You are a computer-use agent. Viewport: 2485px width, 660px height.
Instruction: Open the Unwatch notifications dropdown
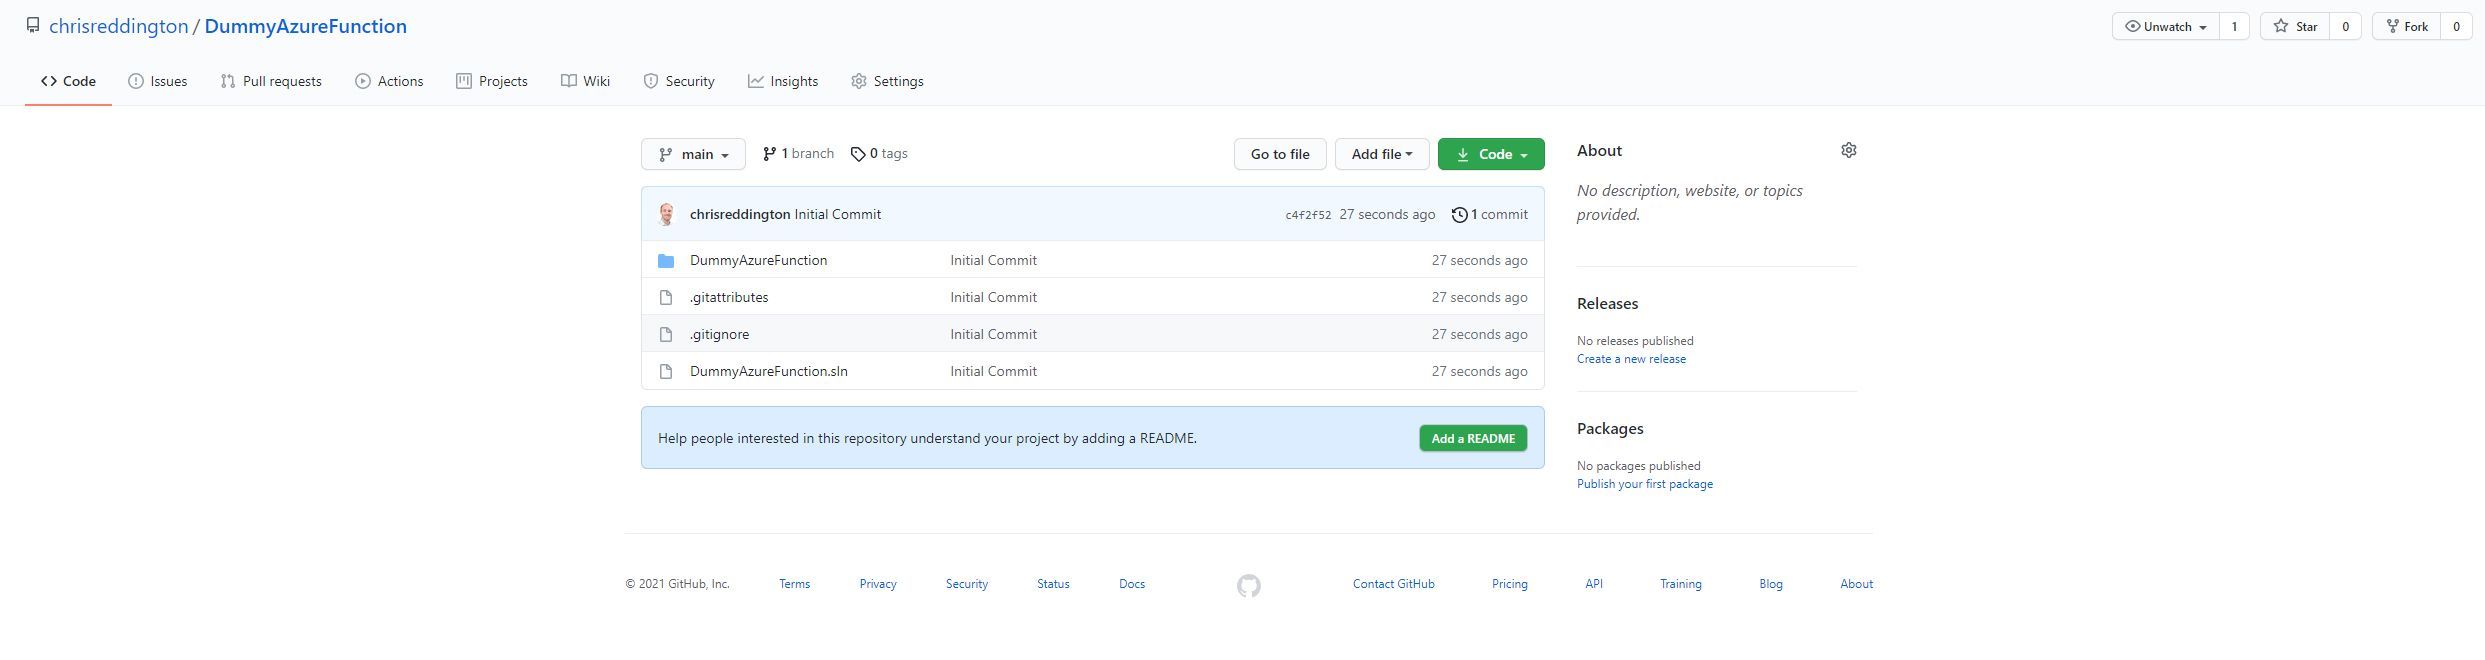coord(2166,27)
